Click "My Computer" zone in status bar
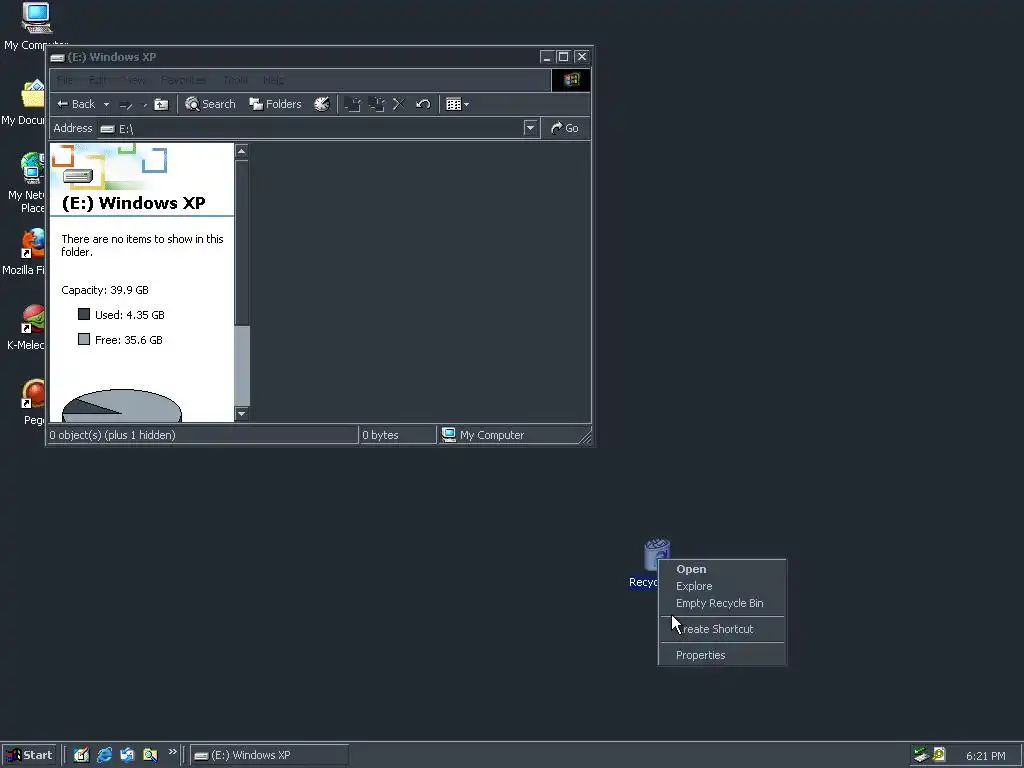 483,435
